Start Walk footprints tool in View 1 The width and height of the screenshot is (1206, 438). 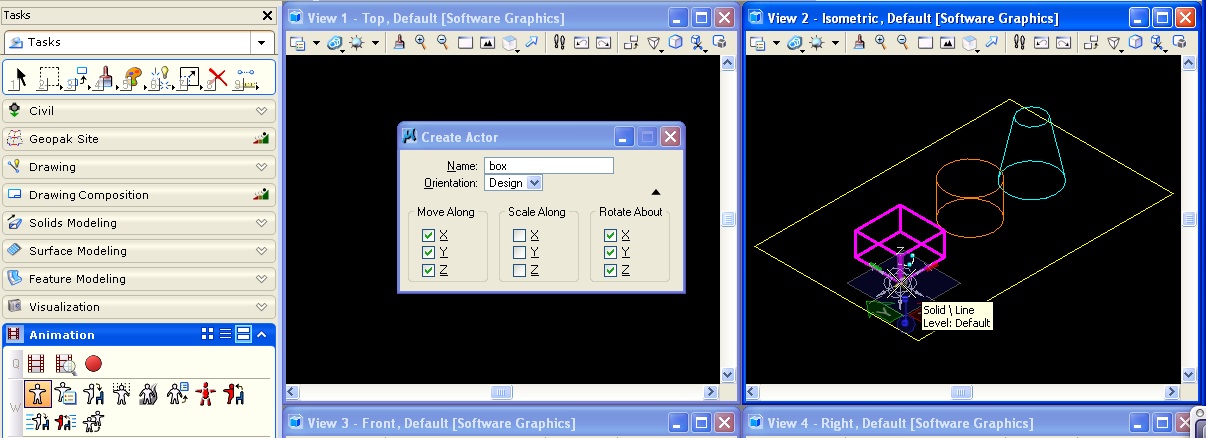558,43
